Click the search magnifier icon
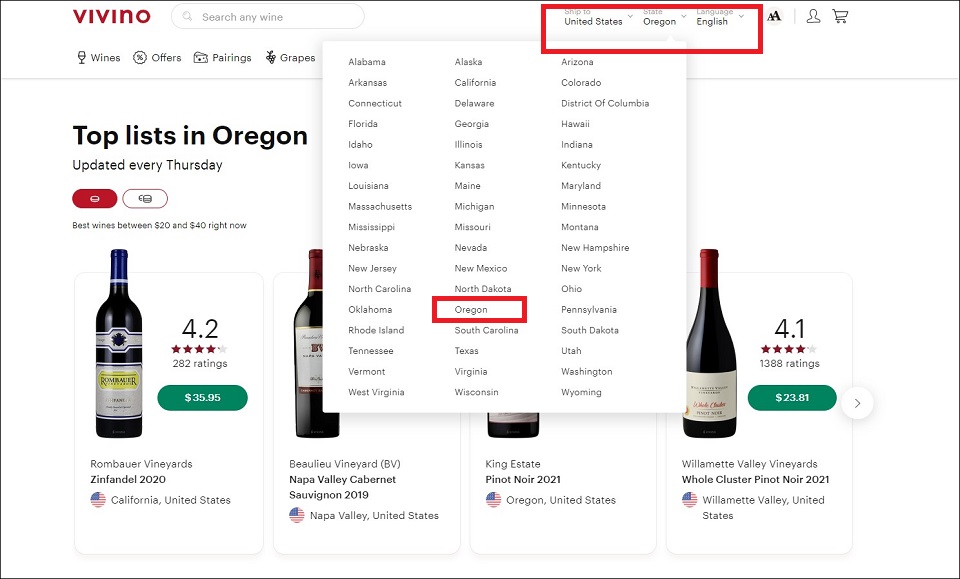This screenshot has height=579, width=960. pyautogui.click(x=187, y=17)
